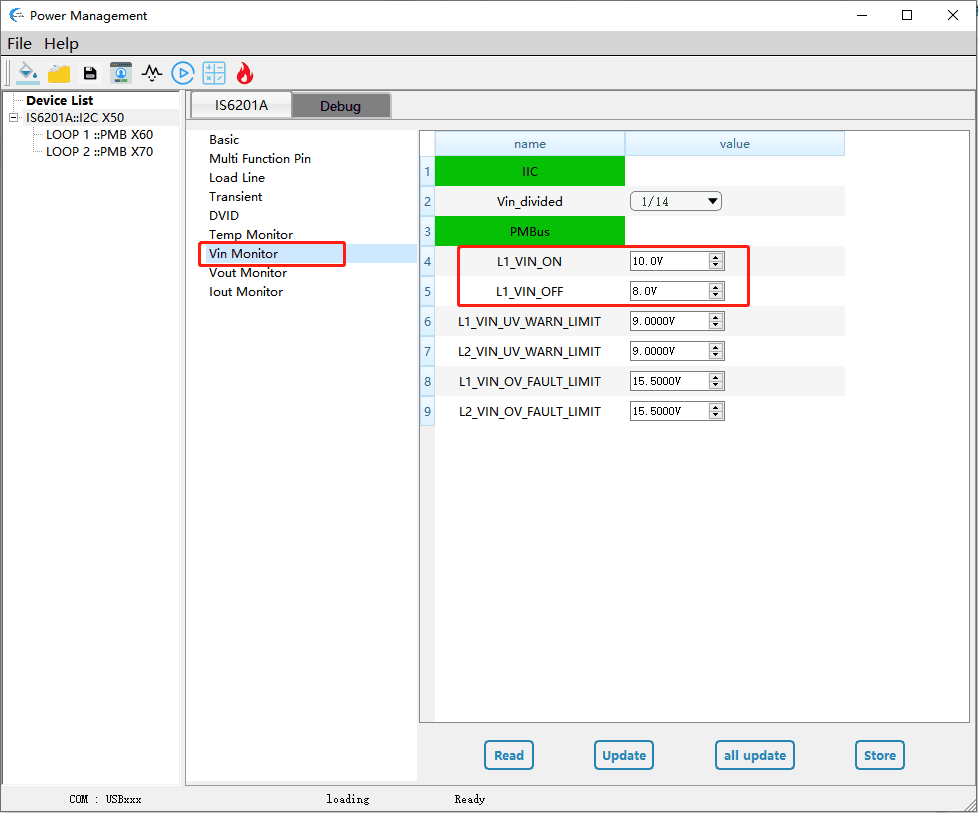Open the File menu

click(20, 43)
